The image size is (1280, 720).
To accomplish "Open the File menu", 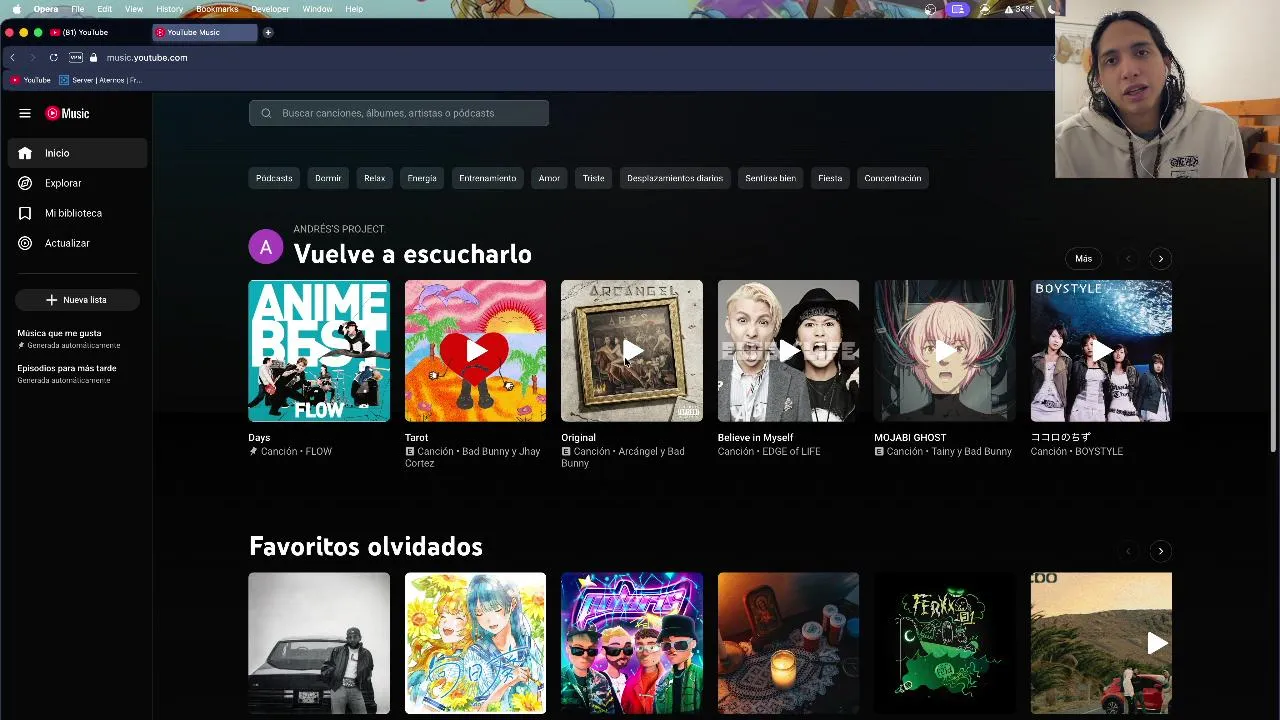I will (x=77, y=9).
